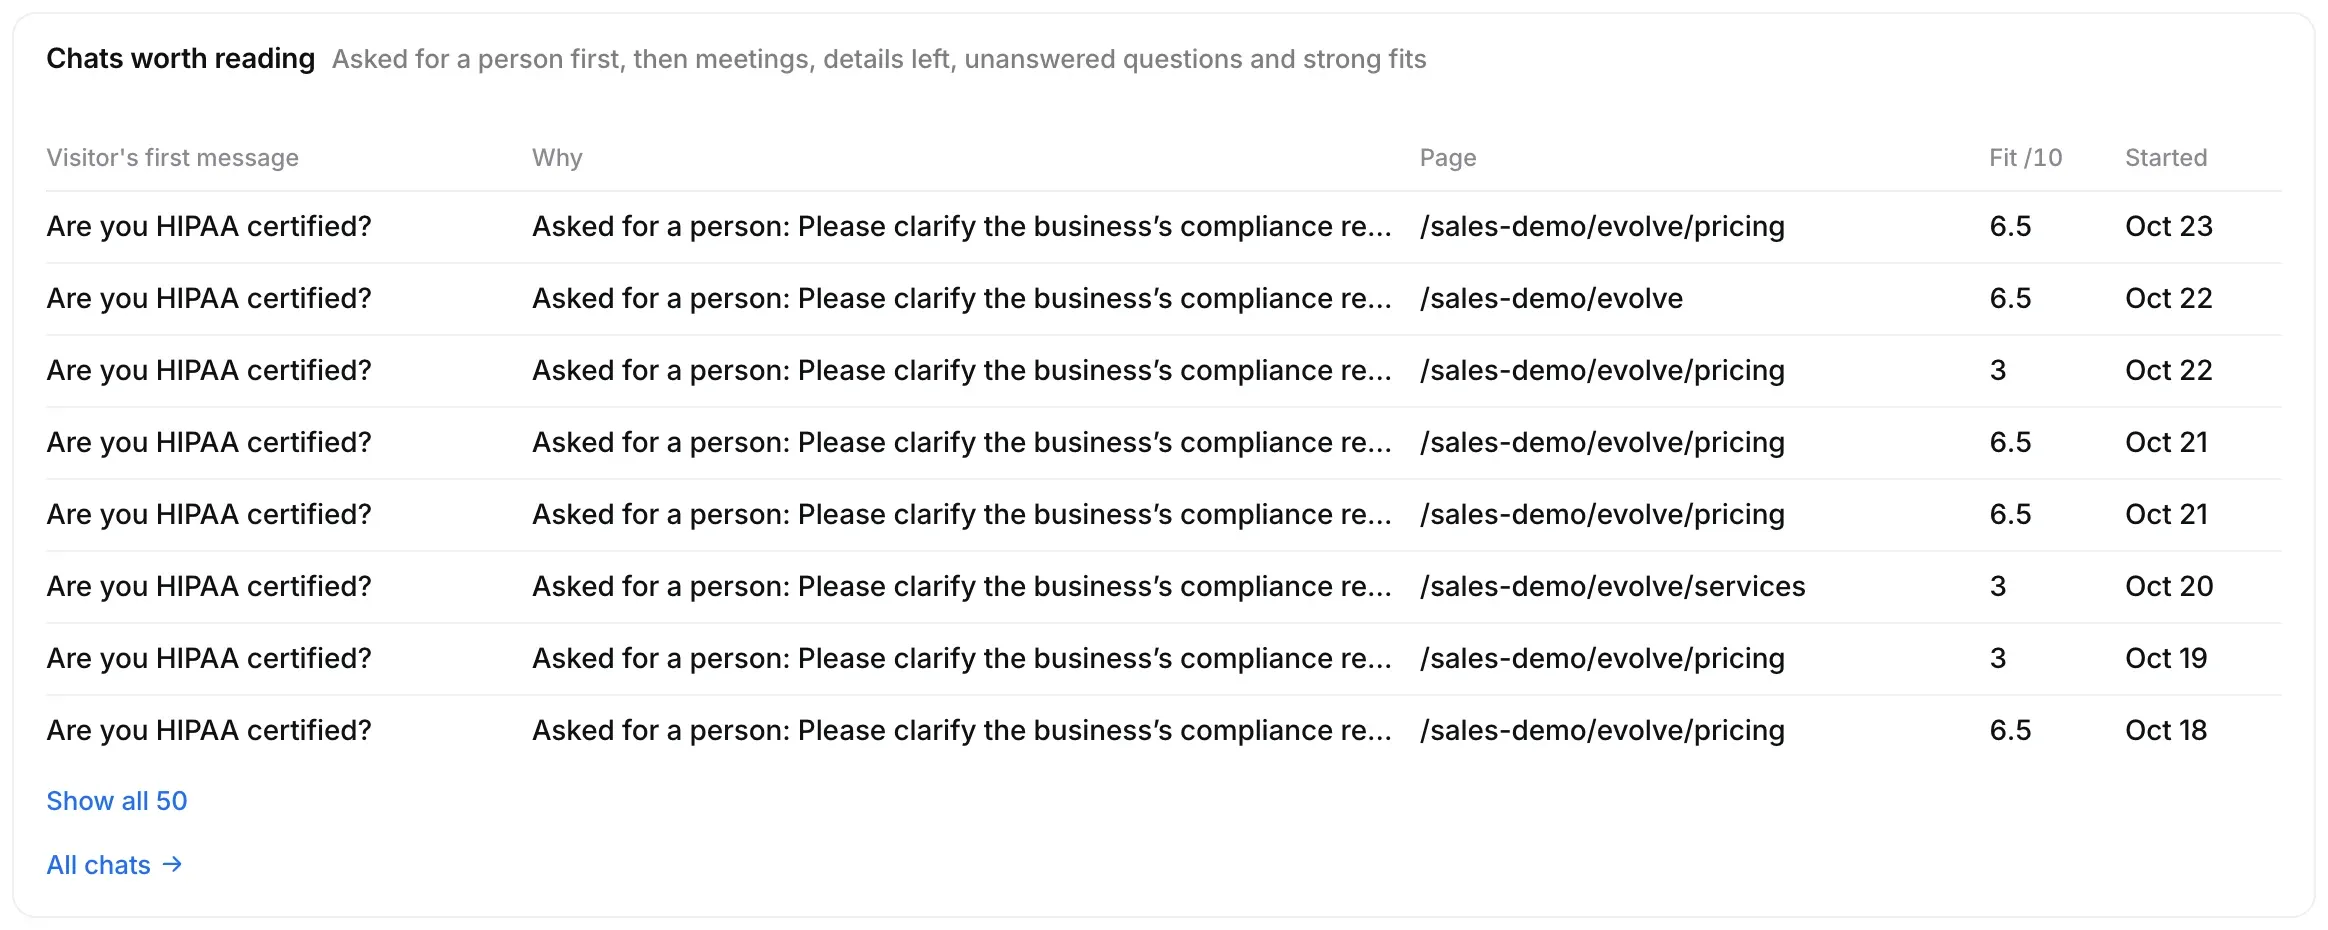Screen dimensions: 2328x930
Task: Select the Oct 20 chat on /sales-demo/evolve/services
Action: (1164, 587)
